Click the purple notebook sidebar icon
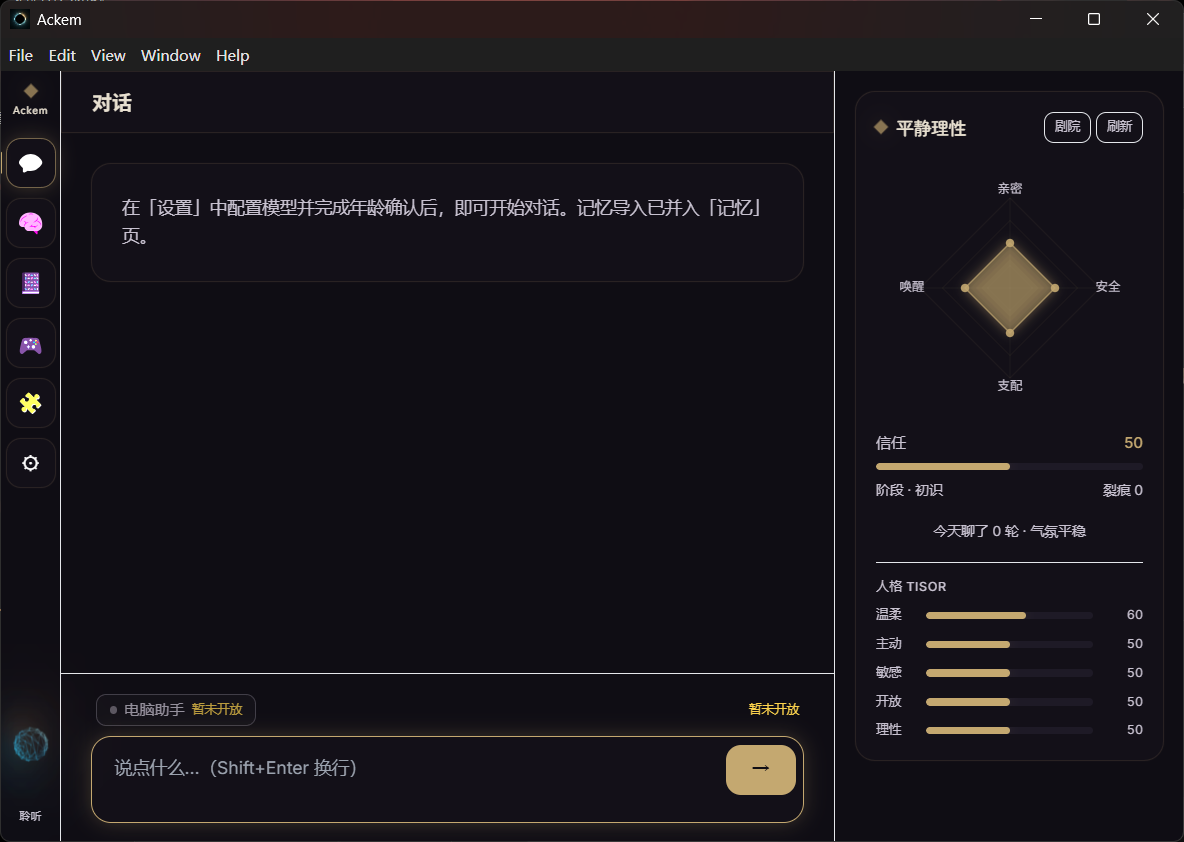 (31, 283)
